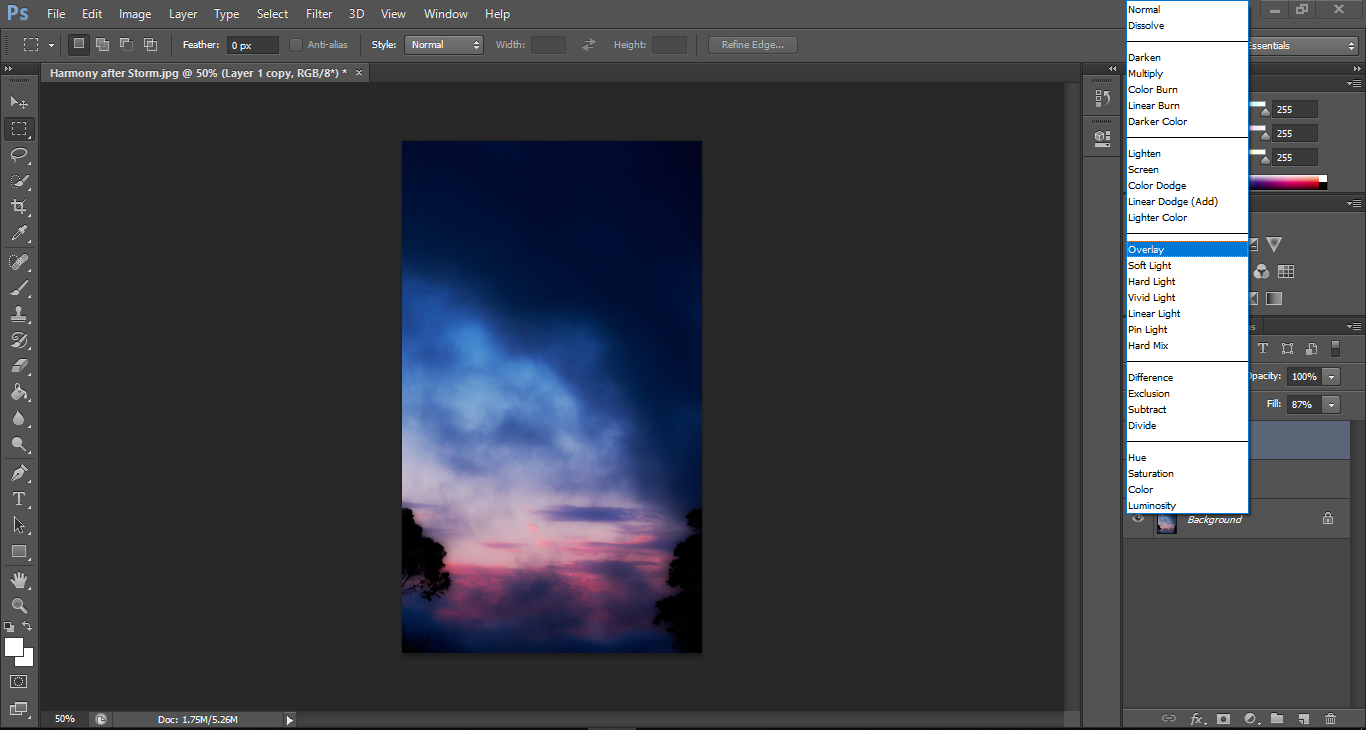Open the Color panel flyout menu
The height and width of the screenshot is (730, 1366).
click(1354, 84)
